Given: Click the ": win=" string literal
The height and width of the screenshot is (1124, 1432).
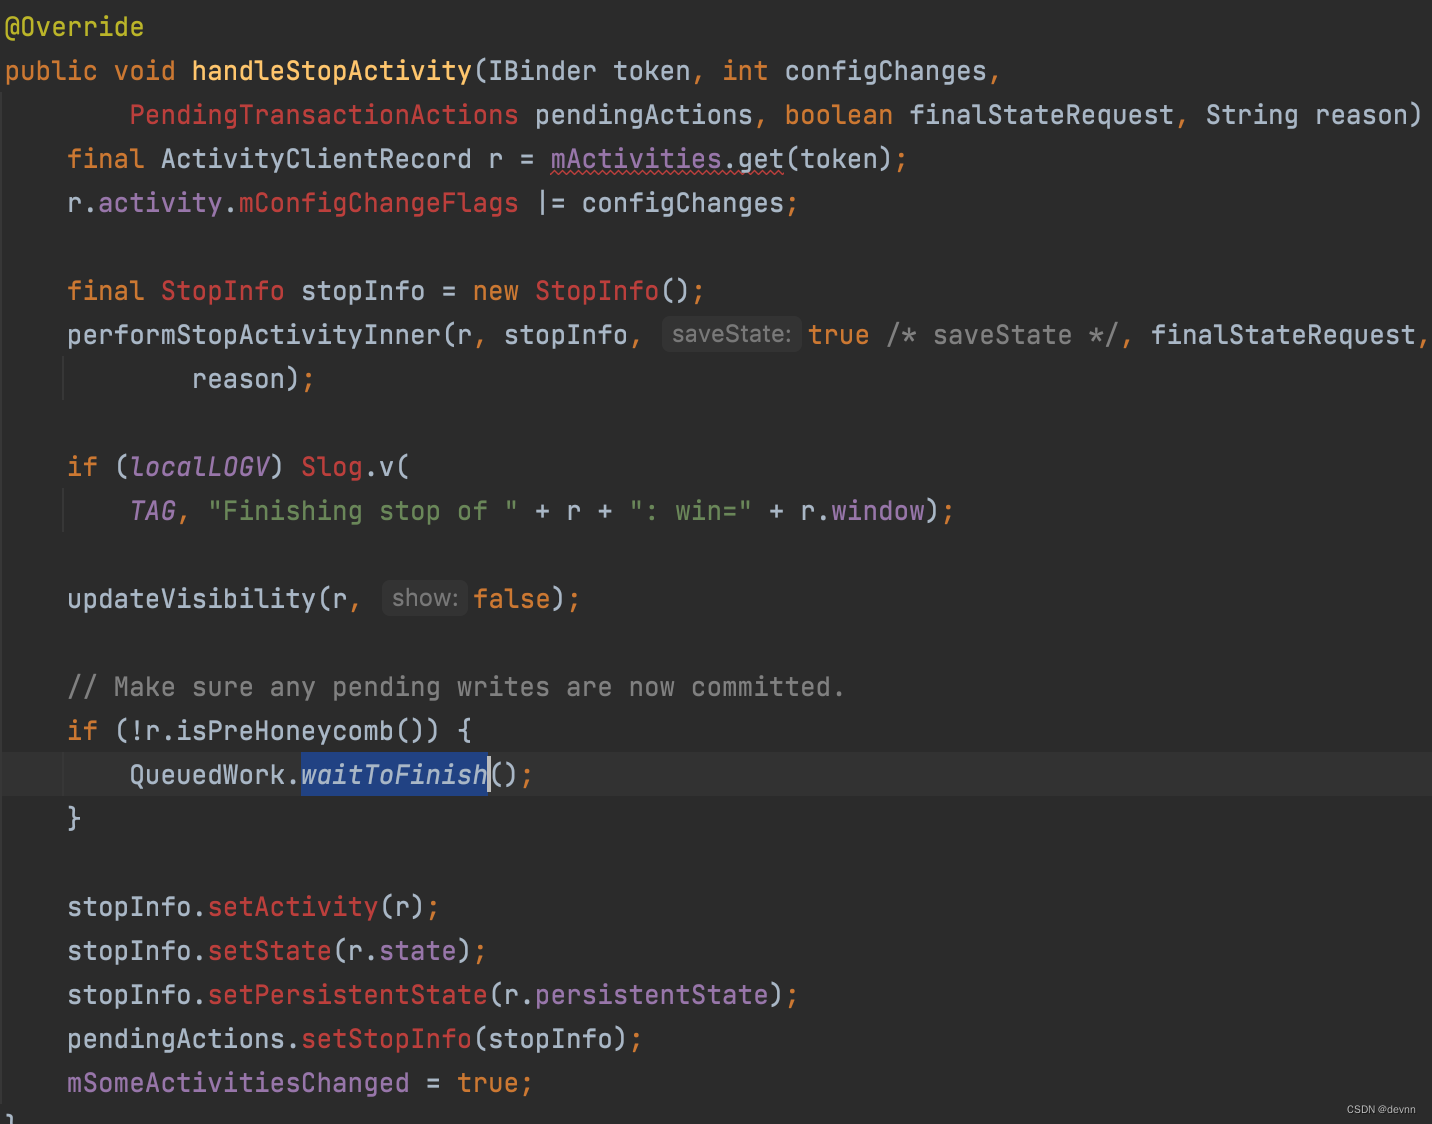Looking at the screenshot, I should (x=690, y=511).
